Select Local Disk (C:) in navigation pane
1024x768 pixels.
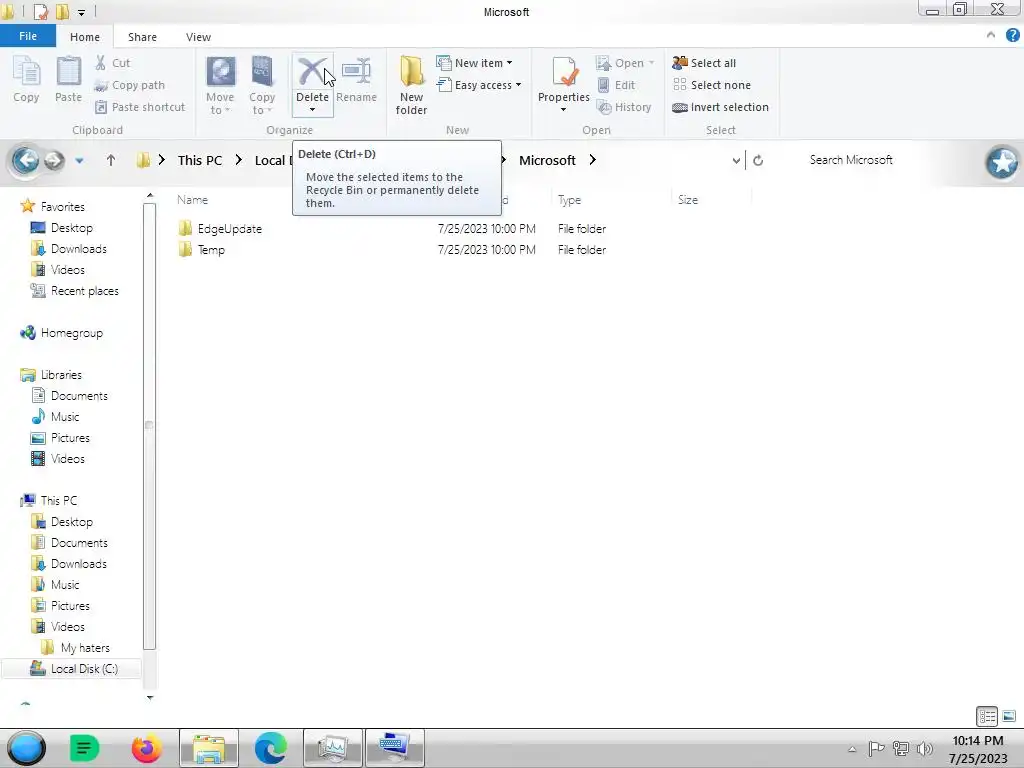click(x=84, y=669)
